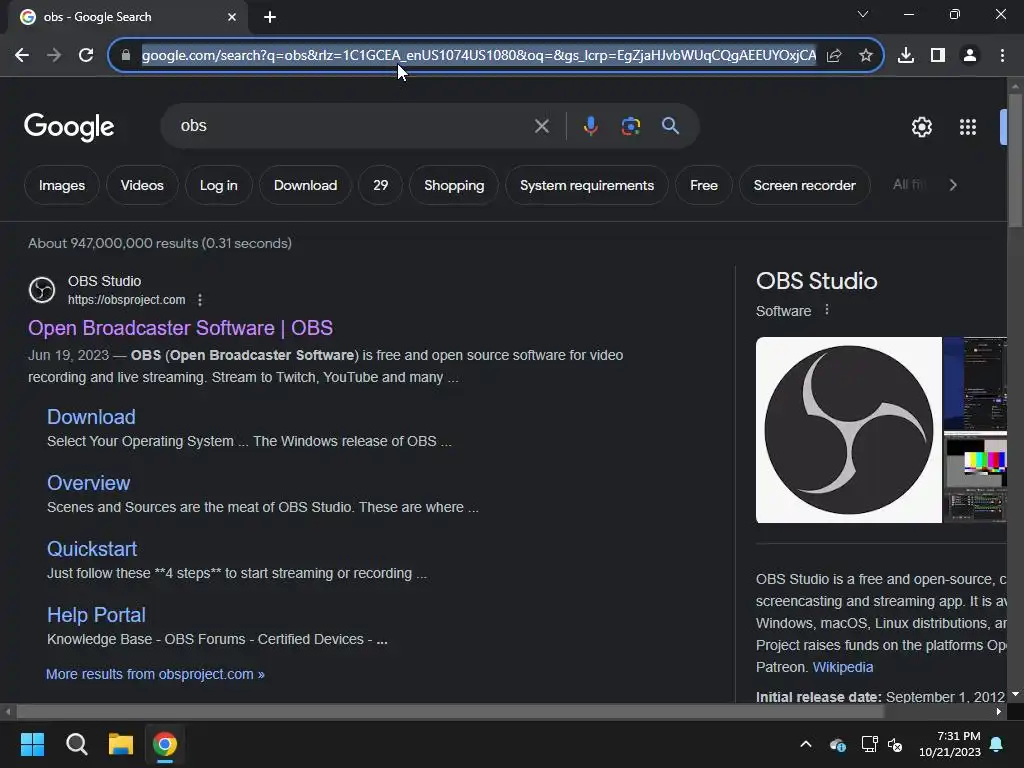Open the tab search chevron in title bar

click(863, 14)
